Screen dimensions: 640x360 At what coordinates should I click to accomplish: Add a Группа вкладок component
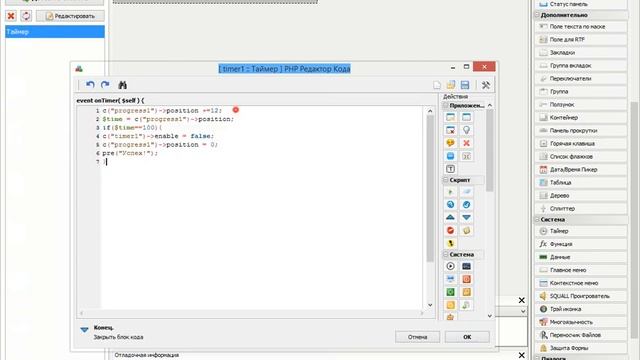coord(581,65)
